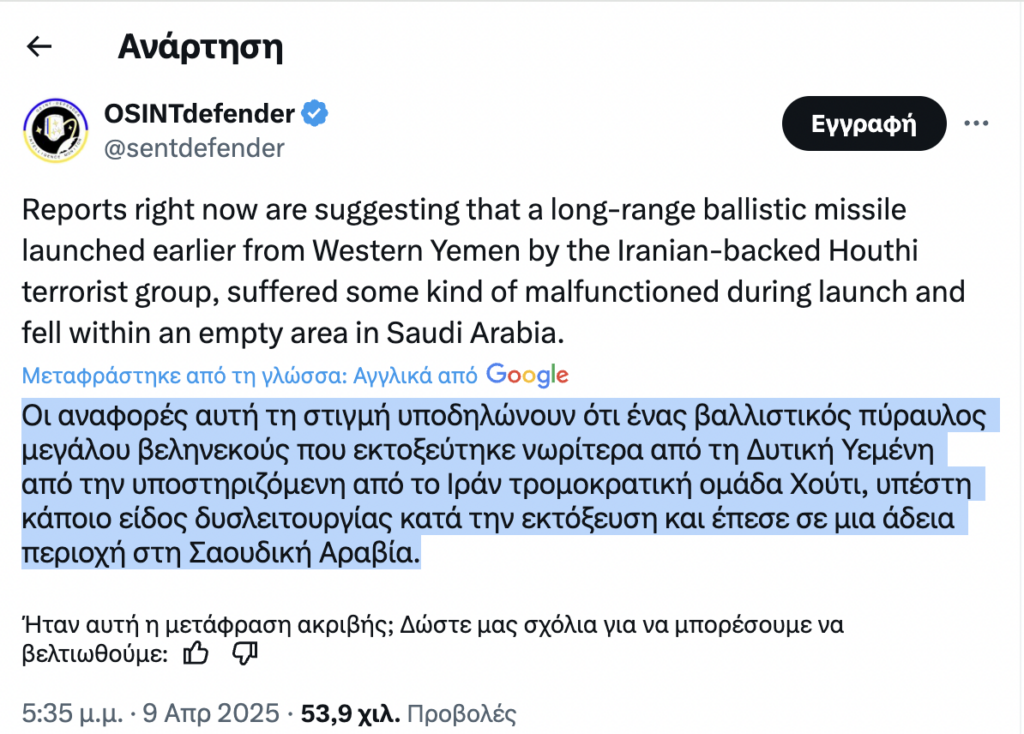The width and height of the screenshot is (1024, 734).
Task: Open the three-dot more options menu
Action: coord(975,123)
